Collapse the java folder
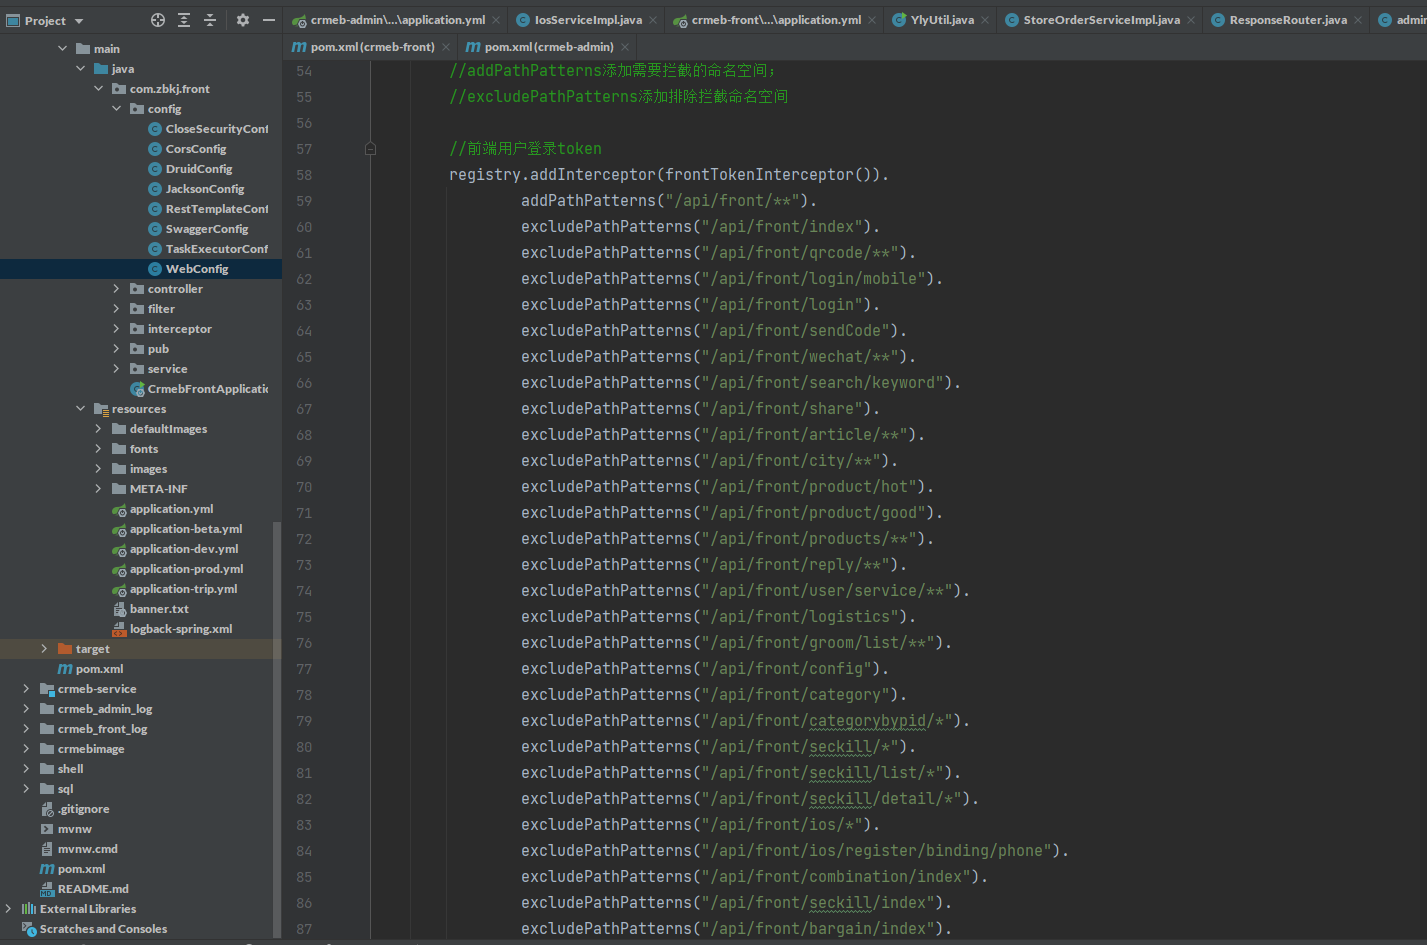Viewport: 1427px width, 945px height. (81, 68)
